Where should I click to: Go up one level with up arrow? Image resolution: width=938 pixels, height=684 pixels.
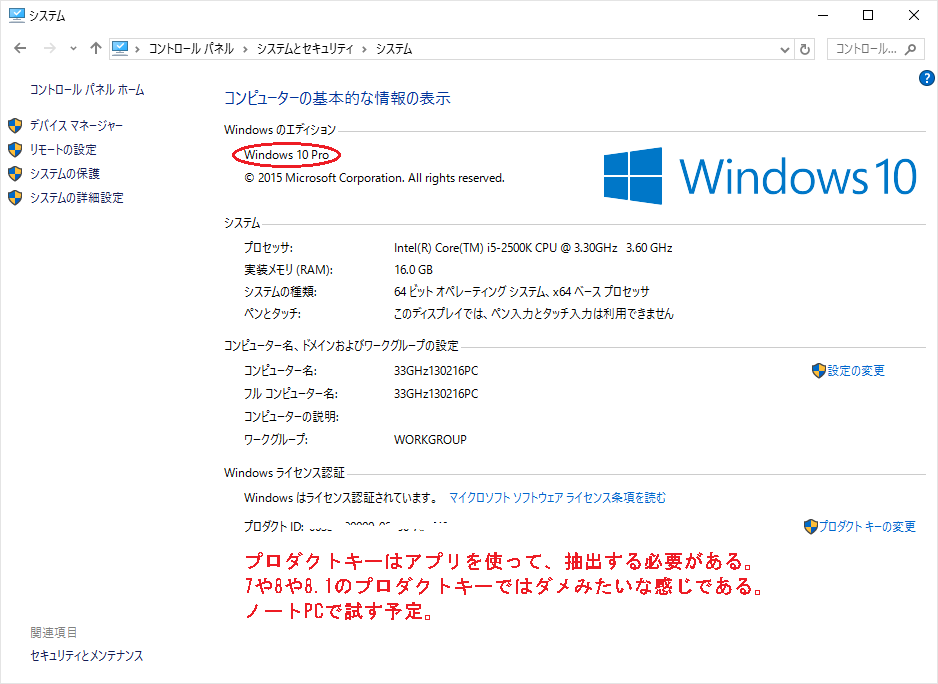[96, 48]
